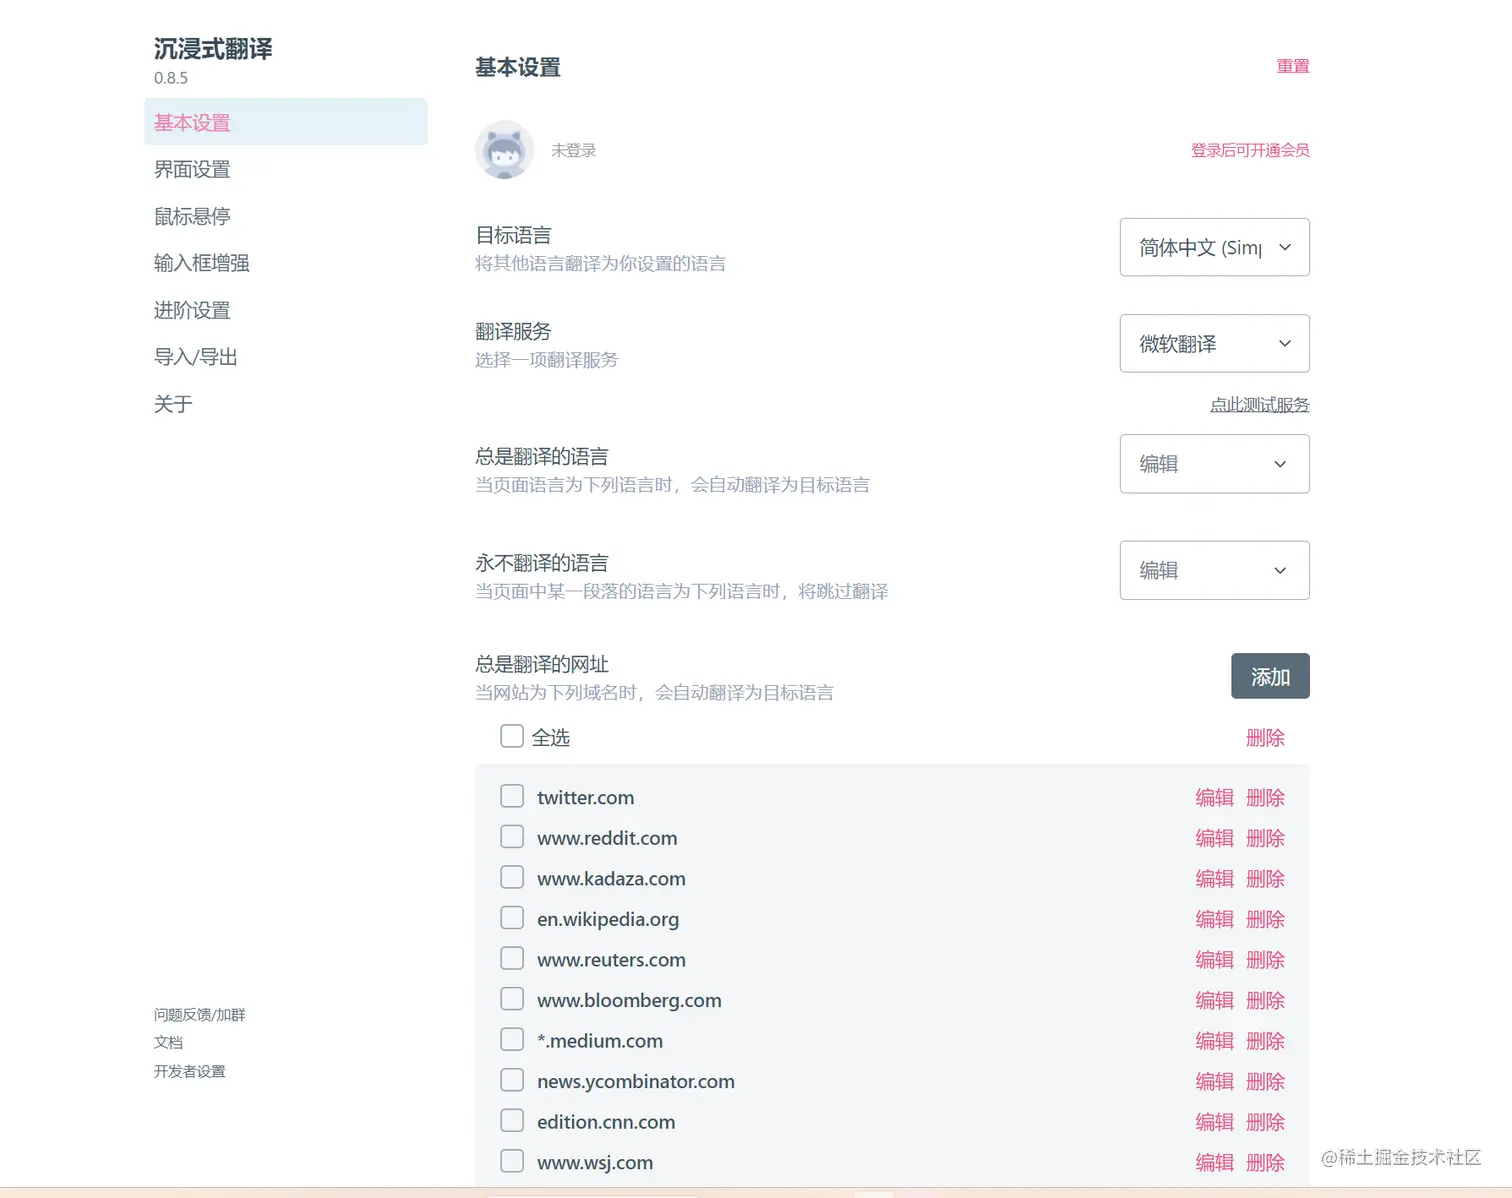Open 鼠标悬停 settings
This screenshot has height=1198, width=1512.
(192, 216)
